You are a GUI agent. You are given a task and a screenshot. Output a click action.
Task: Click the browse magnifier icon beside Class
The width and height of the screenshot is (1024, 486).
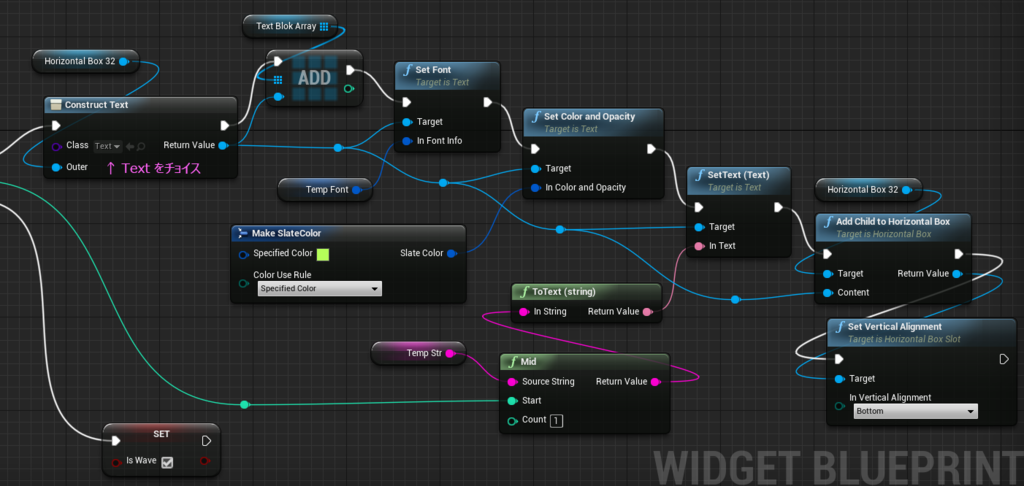[x=141, y=146]
